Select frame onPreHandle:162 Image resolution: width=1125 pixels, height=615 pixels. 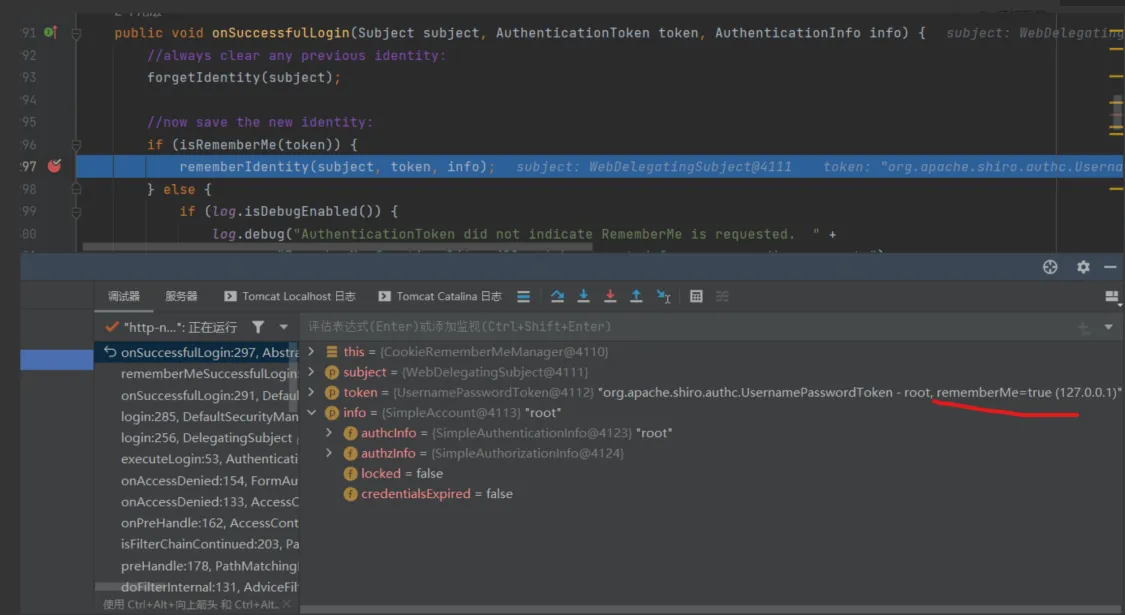tap(197, 522)
